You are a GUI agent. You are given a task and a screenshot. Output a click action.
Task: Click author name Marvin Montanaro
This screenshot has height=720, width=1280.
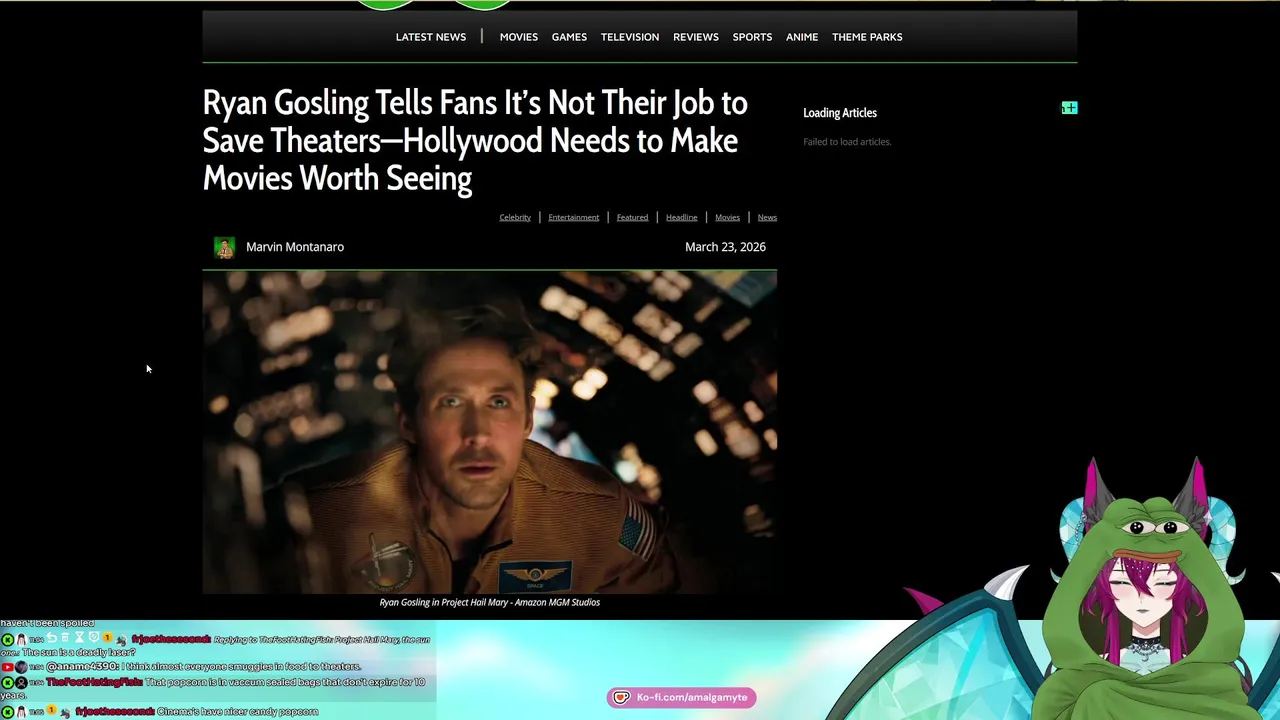(x=295, y=247)
